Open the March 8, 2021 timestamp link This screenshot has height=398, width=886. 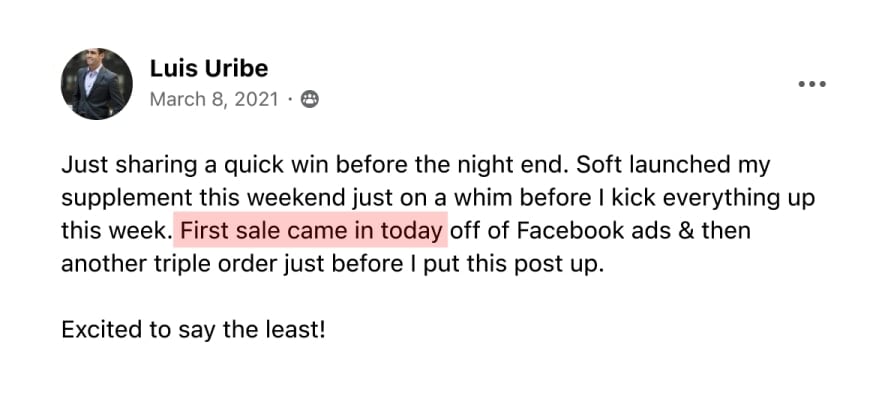coord(214,100)
